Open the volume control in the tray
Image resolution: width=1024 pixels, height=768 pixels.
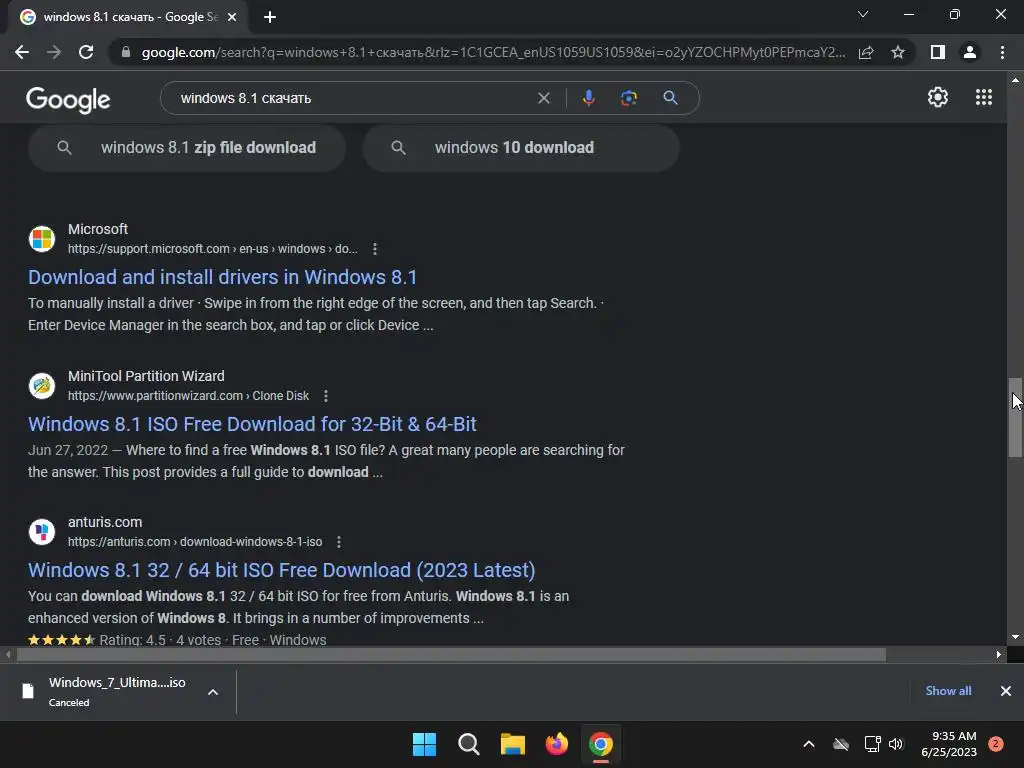[896, 744]
